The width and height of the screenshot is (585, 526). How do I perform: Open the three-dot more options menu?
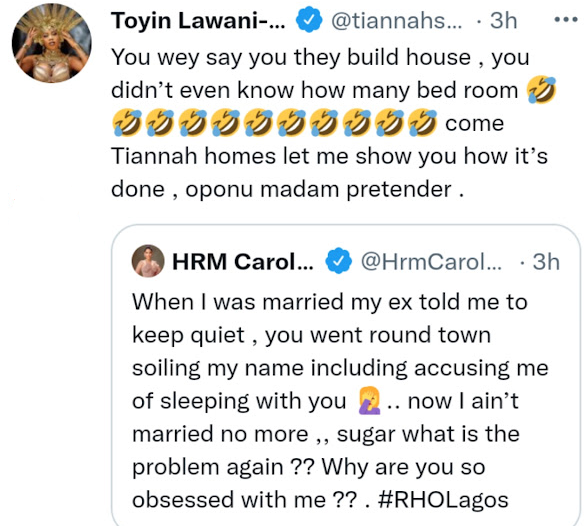click(x=566, y=19)
